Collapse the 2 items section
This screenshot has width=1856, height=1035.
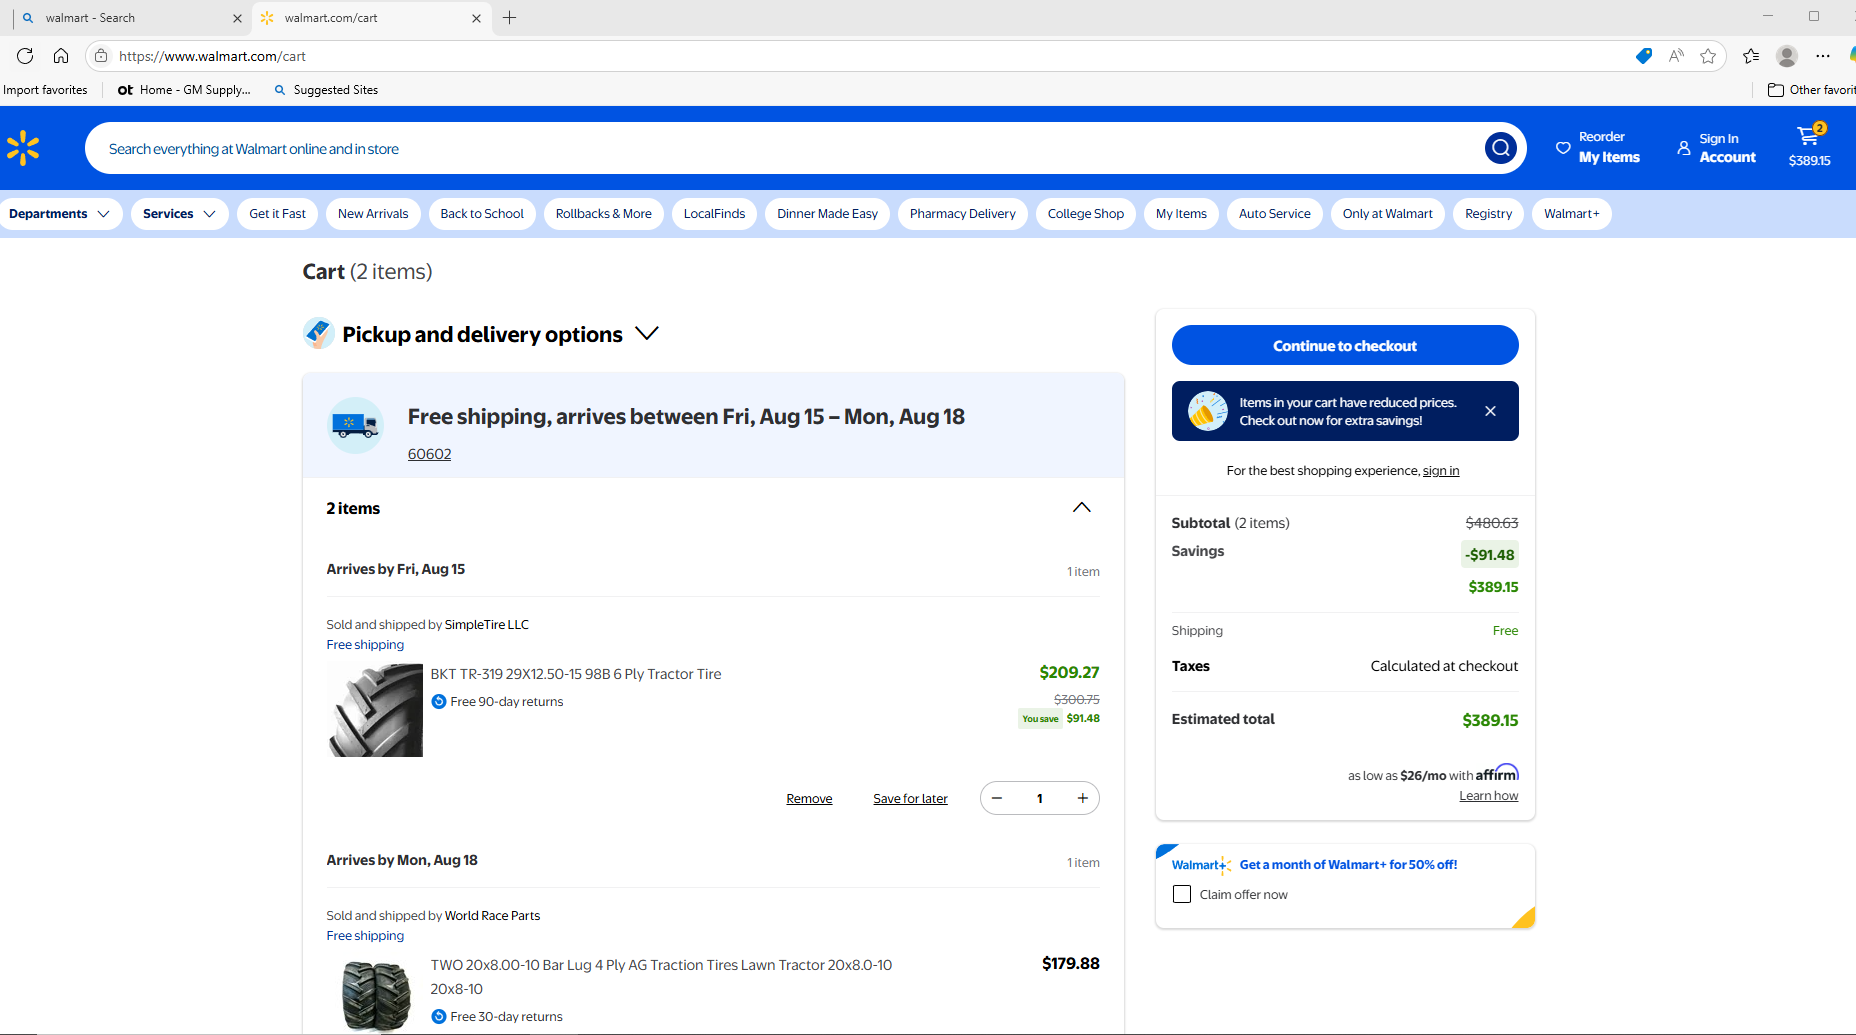click(x=1082, y=508)
